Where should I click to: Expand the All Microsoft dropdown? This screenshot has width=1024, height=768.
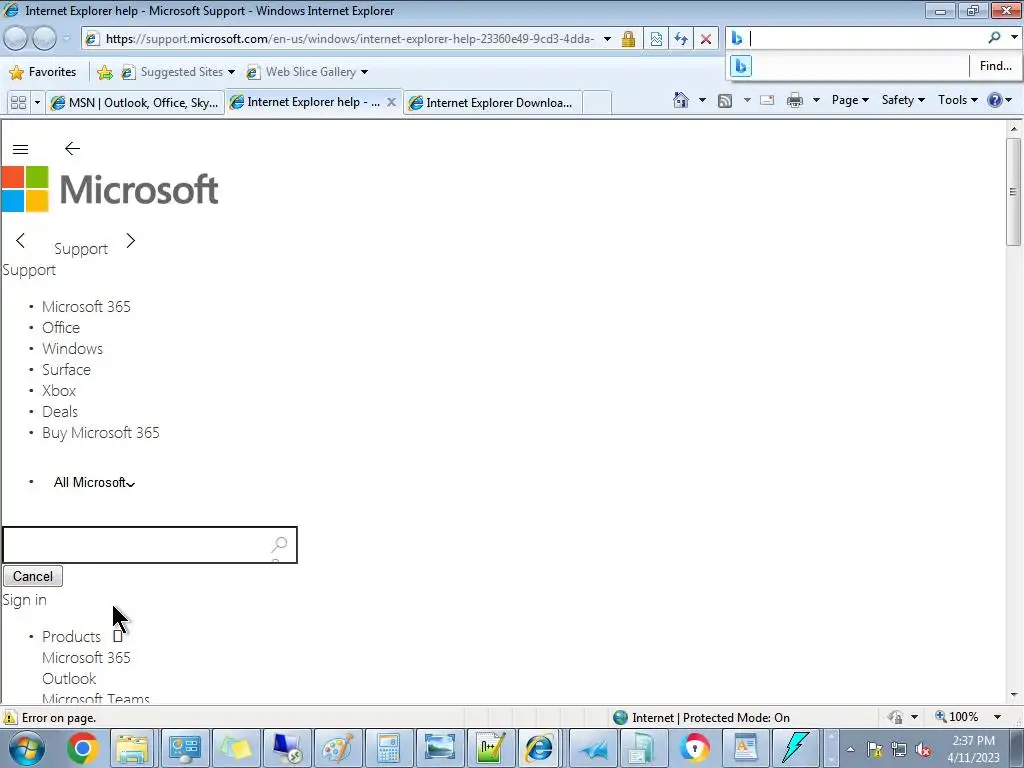[x=95, y=483]
